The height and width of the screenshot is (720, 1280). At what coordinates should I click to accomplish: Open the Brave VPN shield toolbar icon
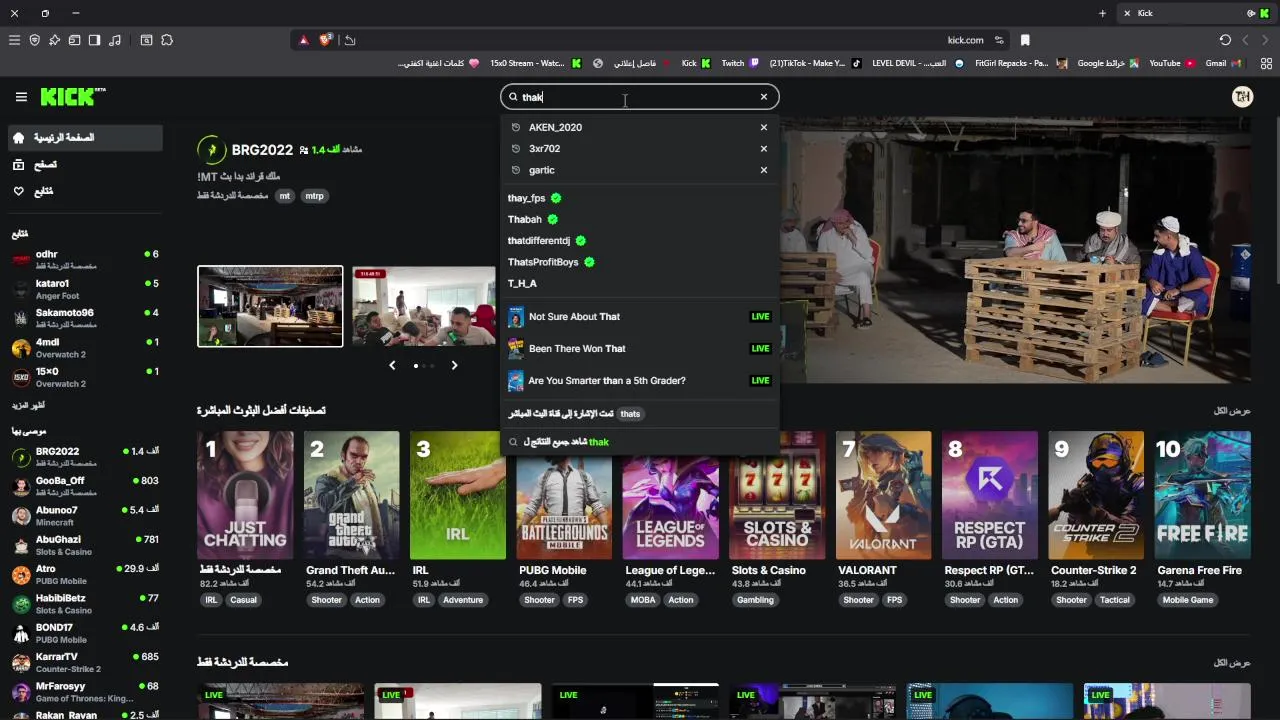point(35,40)
